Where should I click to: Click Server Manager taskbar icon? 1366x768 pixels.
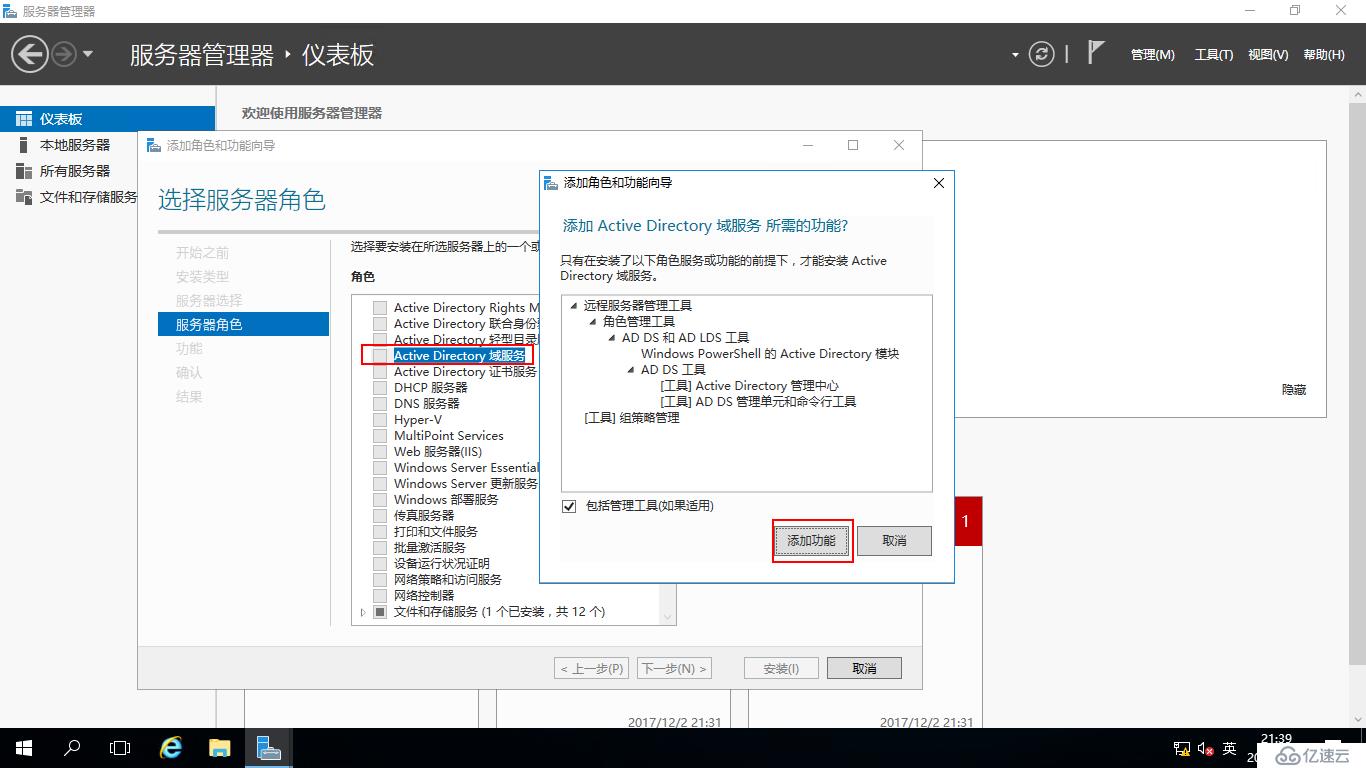pyautogui.click(x=268, y=748)
